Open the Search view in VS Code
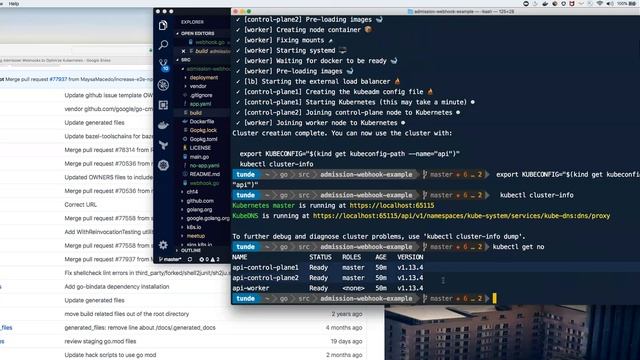Viewport: 640px width, 360px height. pos(163,44)
